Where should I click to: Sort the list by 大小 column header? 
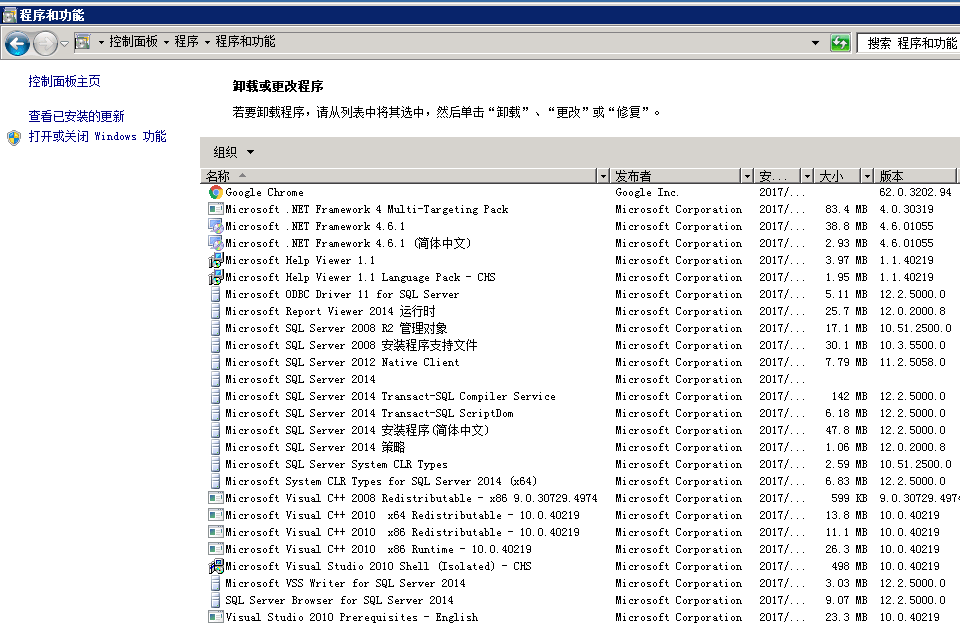tap(836, 176)
